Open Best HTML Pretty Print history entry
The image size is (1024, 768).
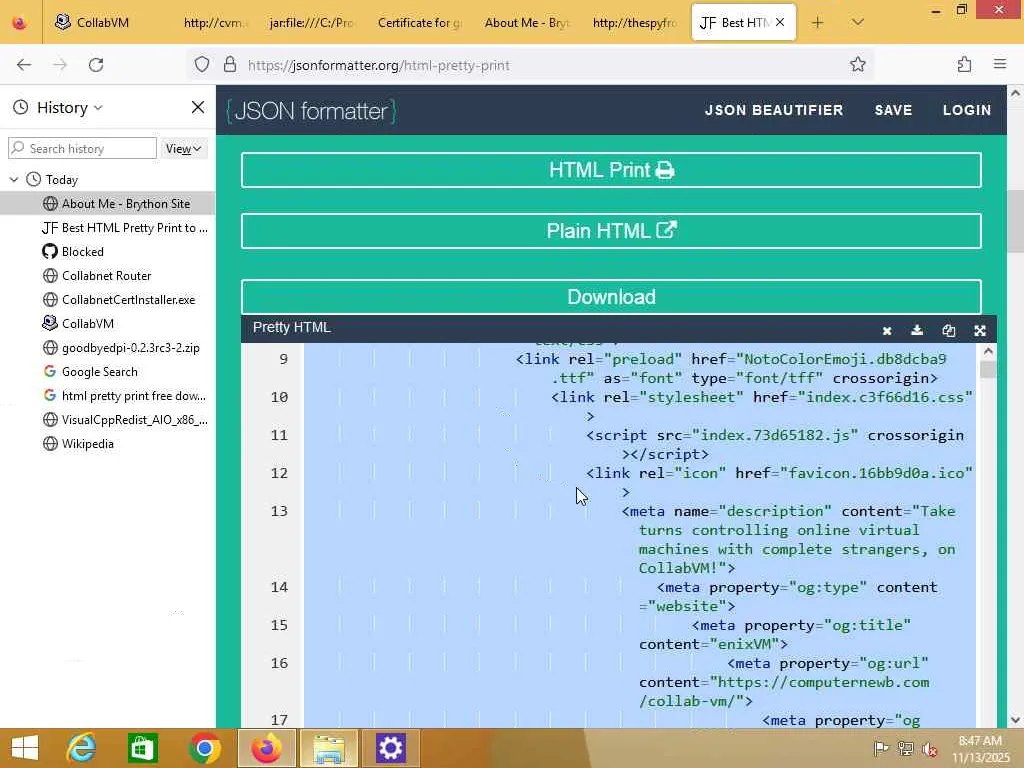(x=107, y=228)
